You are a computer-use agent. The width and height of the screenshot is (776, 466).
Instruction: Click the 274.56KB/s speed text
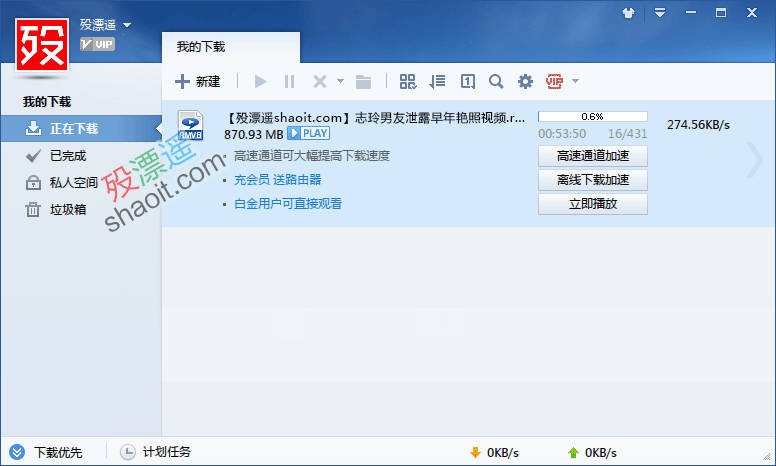click(x=698, y=125)
